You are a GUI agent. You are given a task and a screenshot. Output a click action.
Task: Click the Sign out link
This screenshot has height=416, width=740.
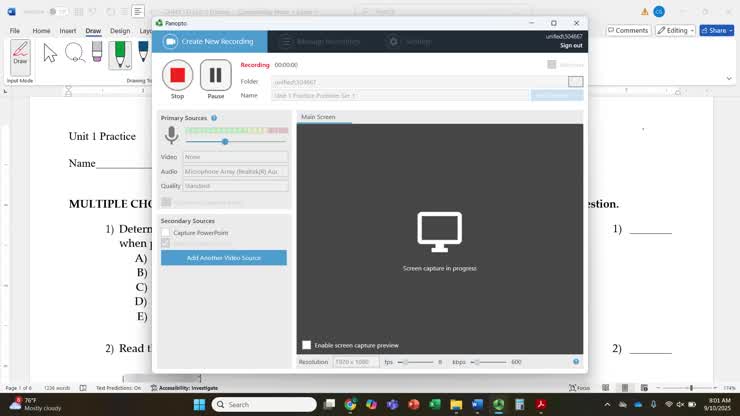point(570,45)
